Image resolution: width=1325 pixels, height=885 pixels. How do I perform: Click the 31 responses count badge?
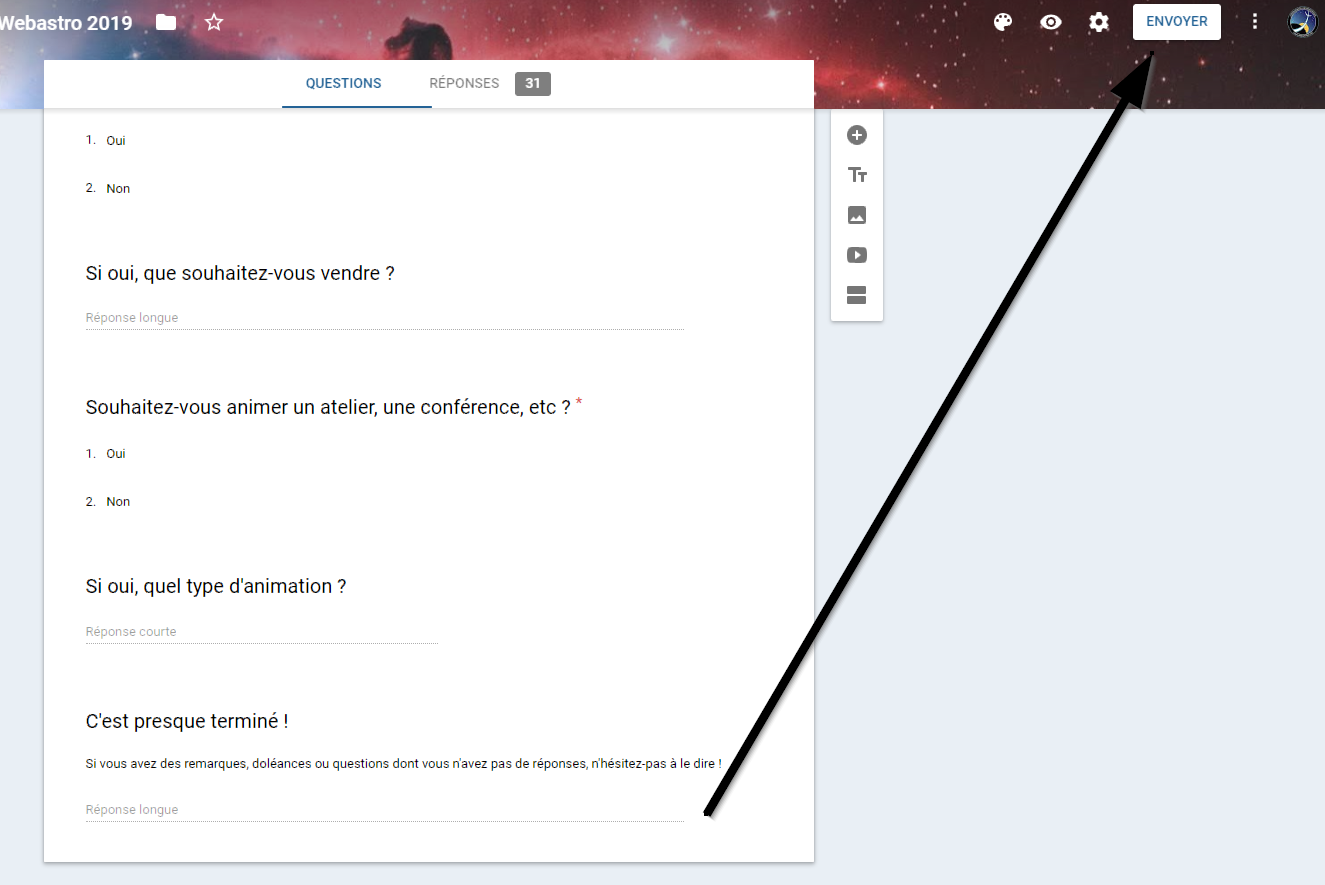pyautogui.click(x=533, y=84)
